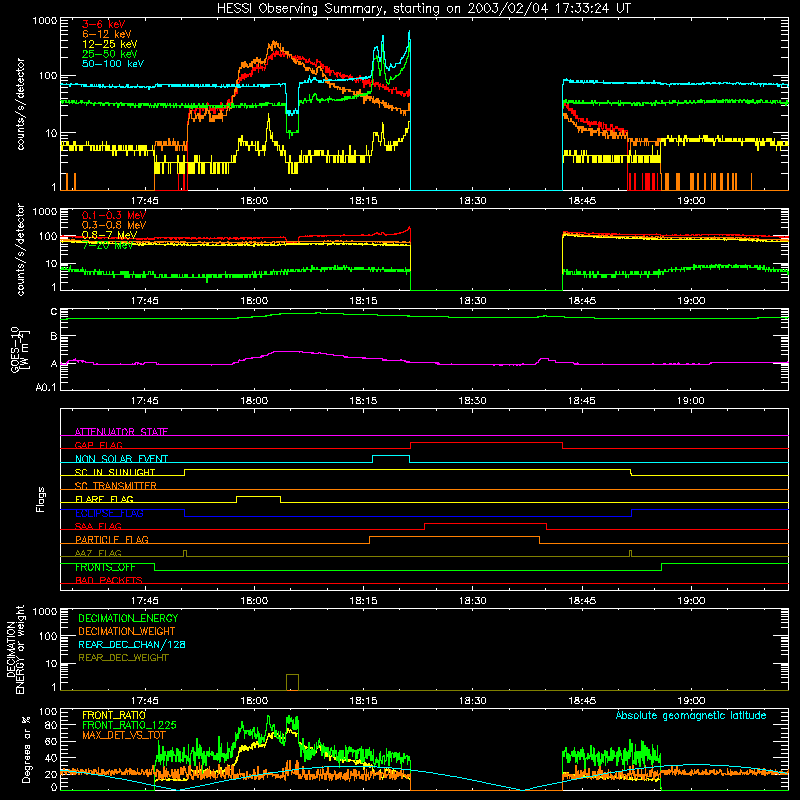Click the GOES-10 axis label
Viewport: 800px width, 800px height.
(x=20, y=349)
